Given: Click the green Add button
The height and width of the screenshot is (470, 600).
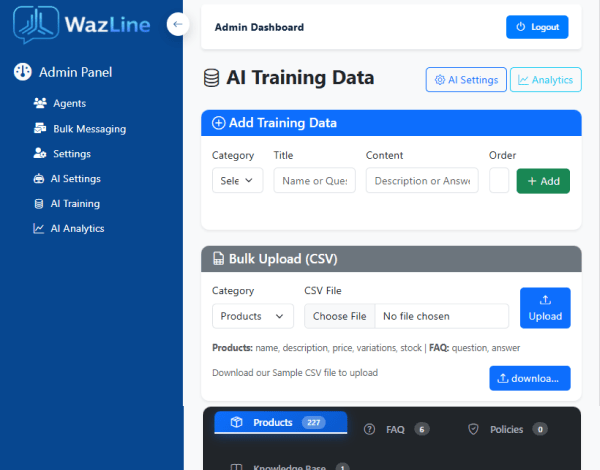Looking at the screenshot, I should coord(543,181).
